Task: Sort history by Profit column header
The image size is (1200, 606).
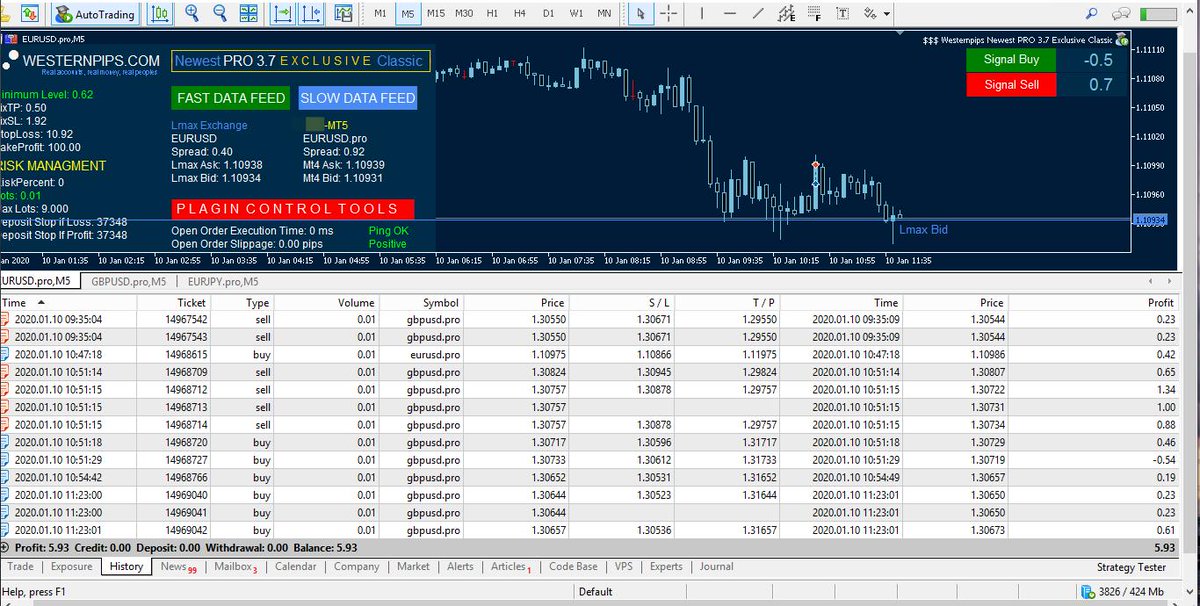Action: pyautogui.click(x=1094, y=302)
